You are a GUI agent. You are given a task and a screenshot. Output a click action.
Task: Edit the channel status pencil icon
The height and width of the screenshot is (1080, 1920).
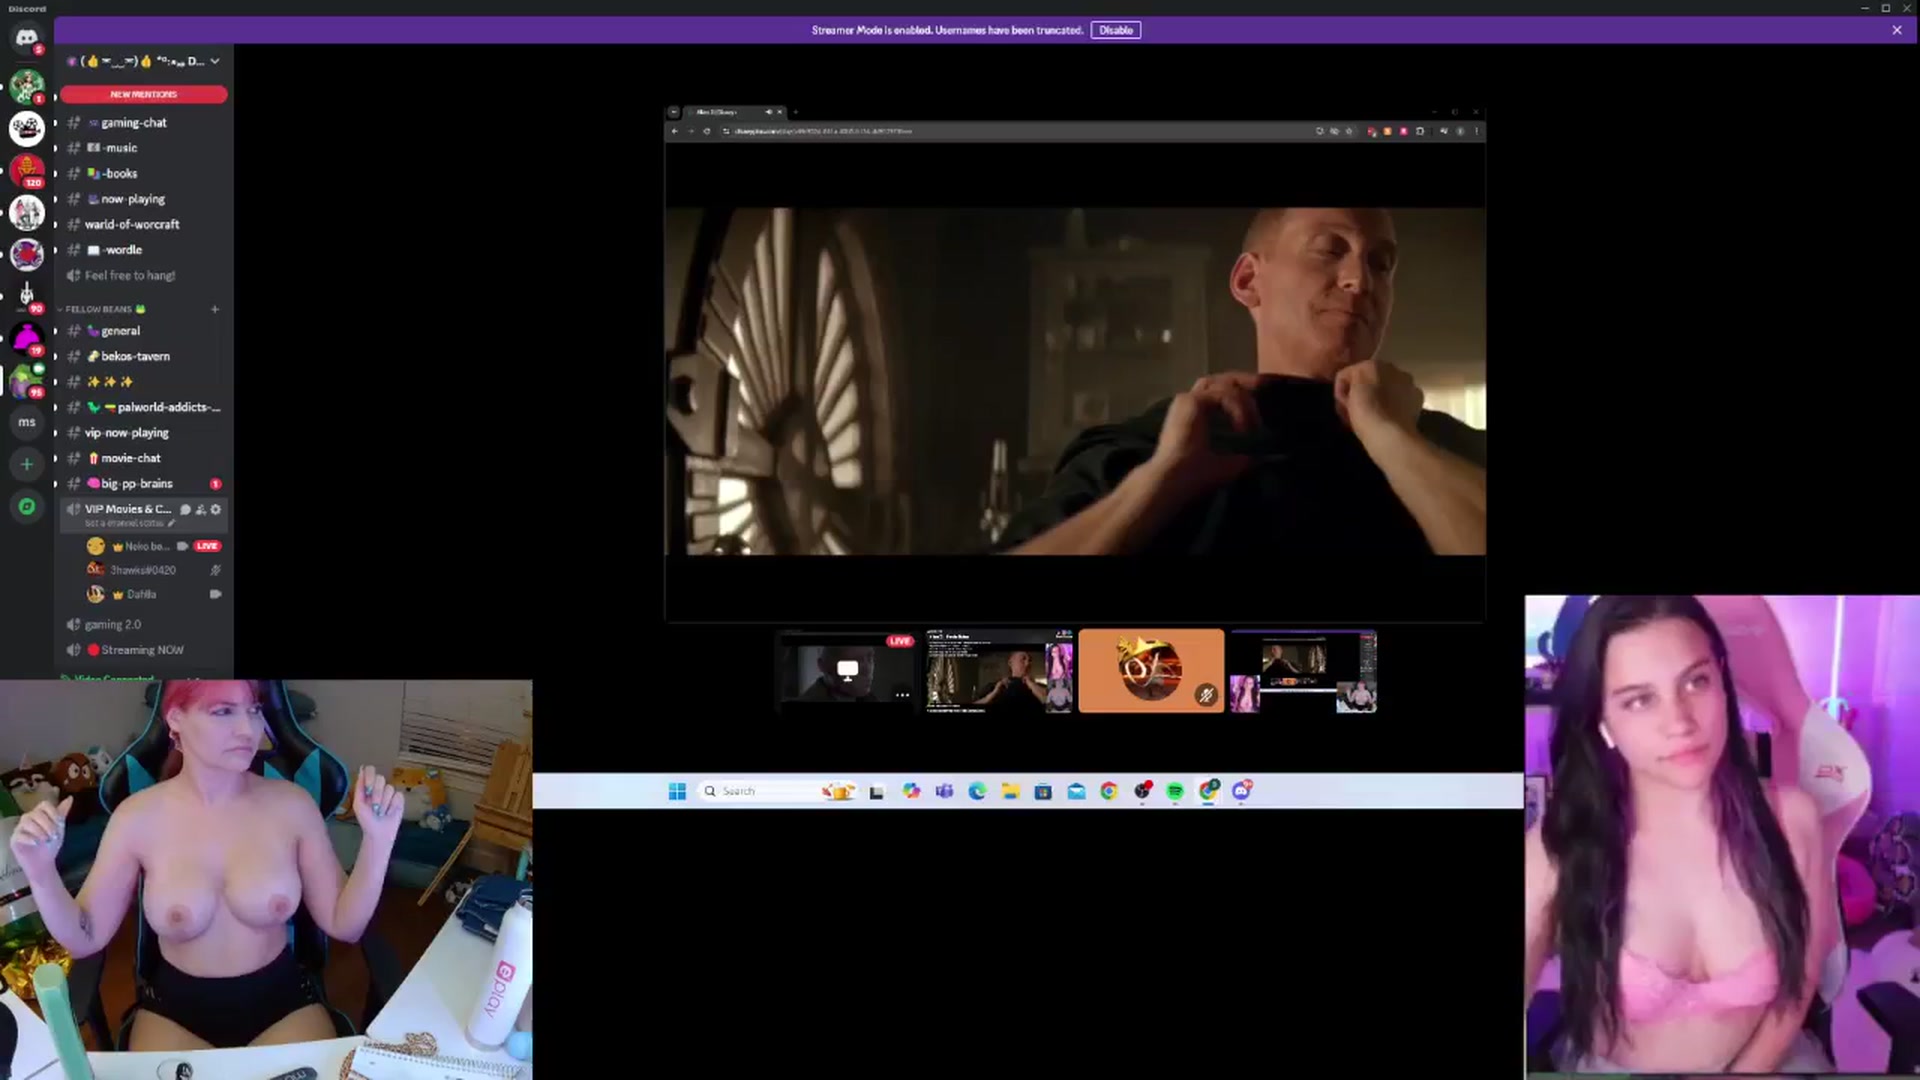(x=171, y=523)
